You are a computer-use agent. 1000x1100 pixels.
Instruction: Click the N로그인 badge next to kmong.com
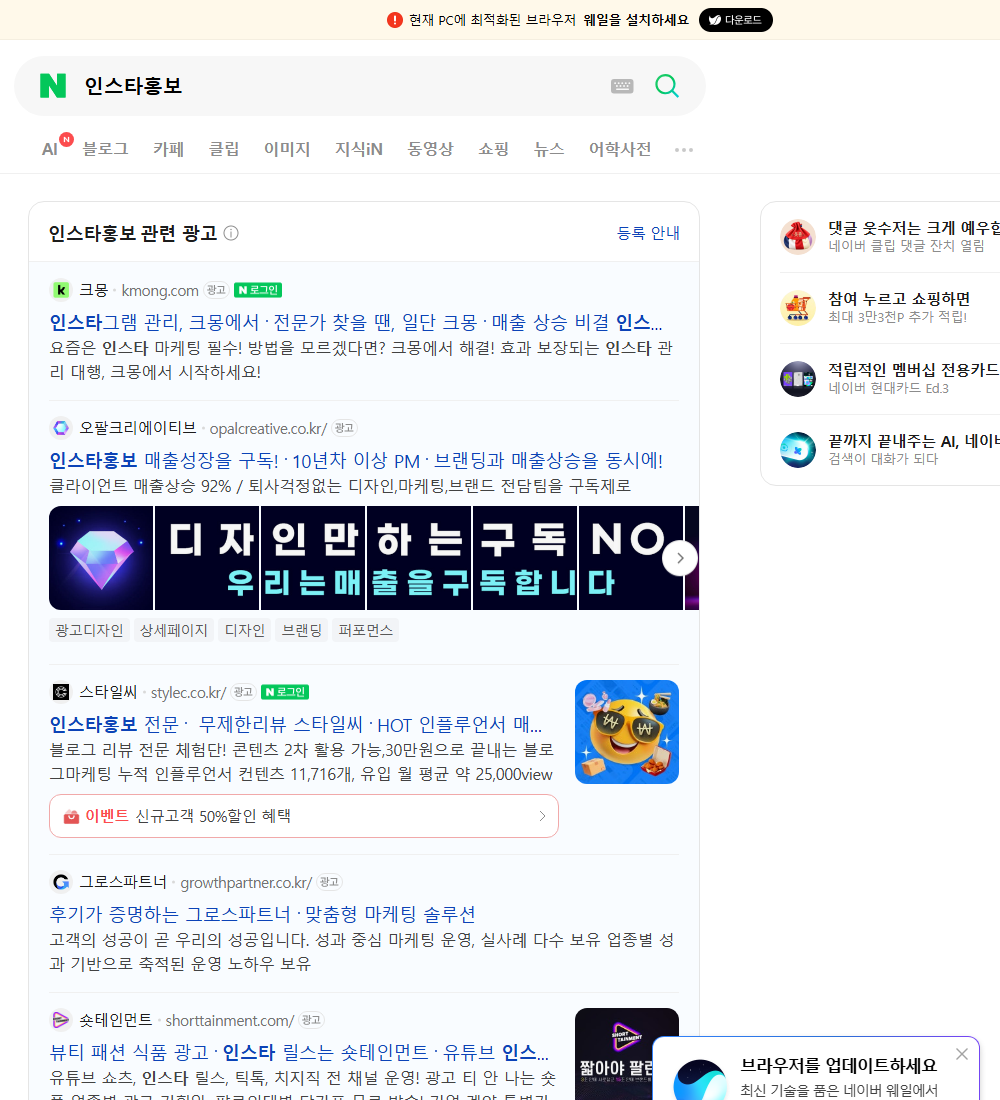[x=258, y=290]
